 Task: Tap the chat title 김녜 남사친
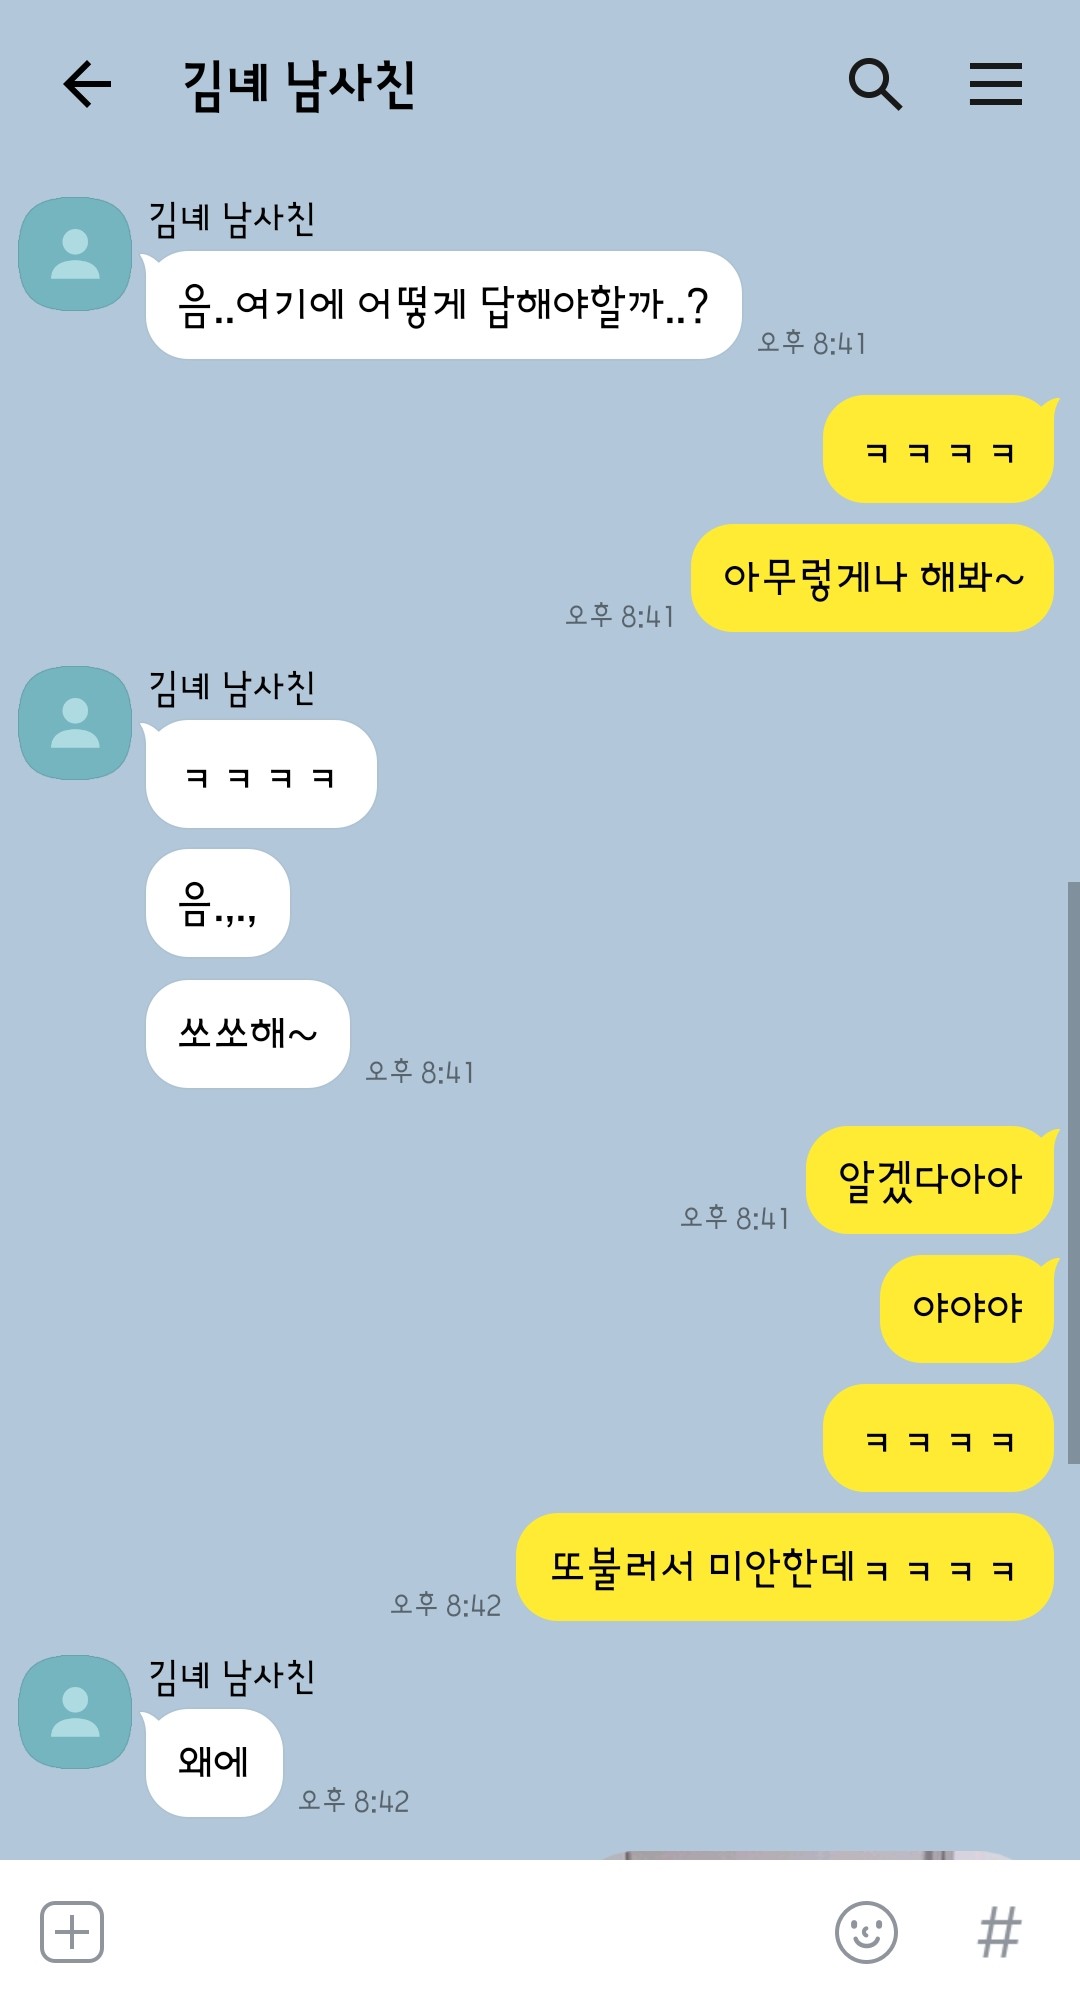[x=299, y=84]
